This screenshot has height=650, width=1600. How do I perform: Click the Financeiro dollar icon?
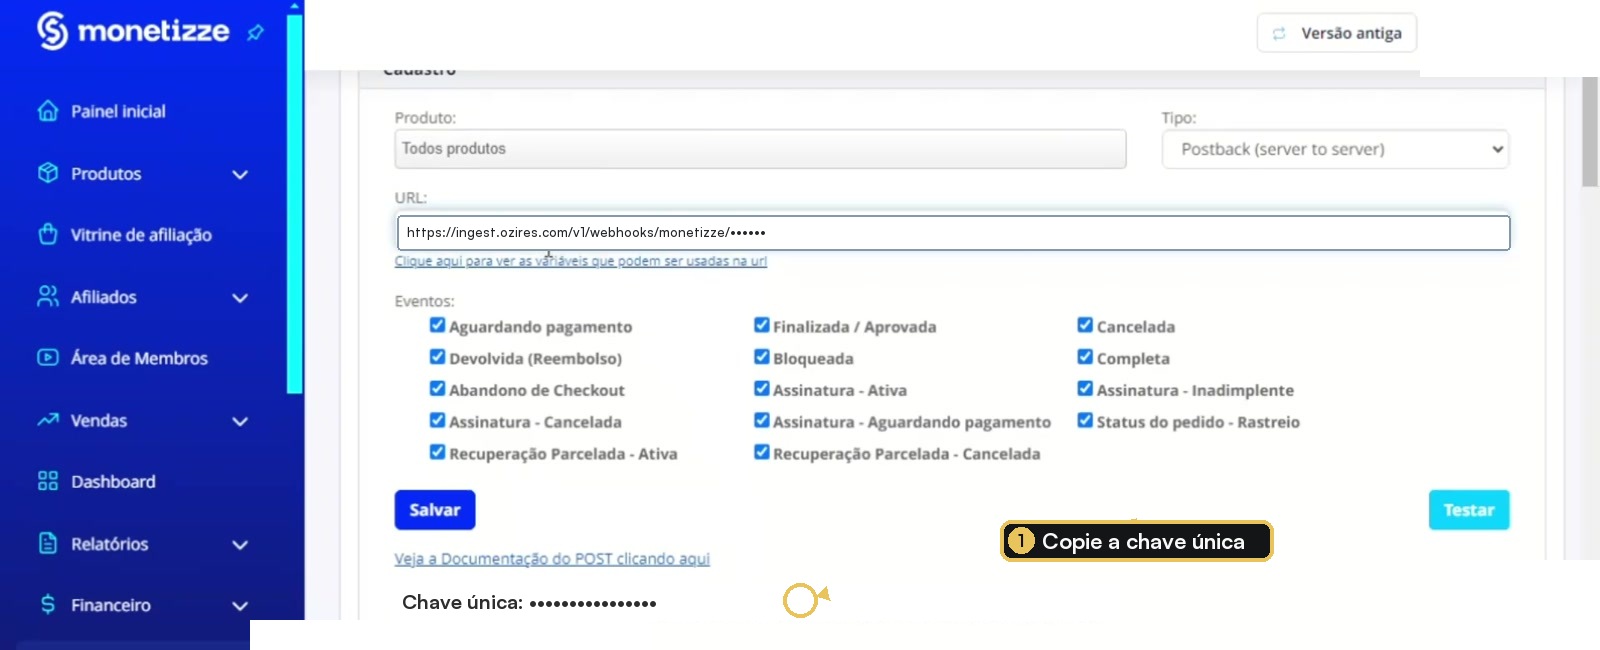pos(48,604)
